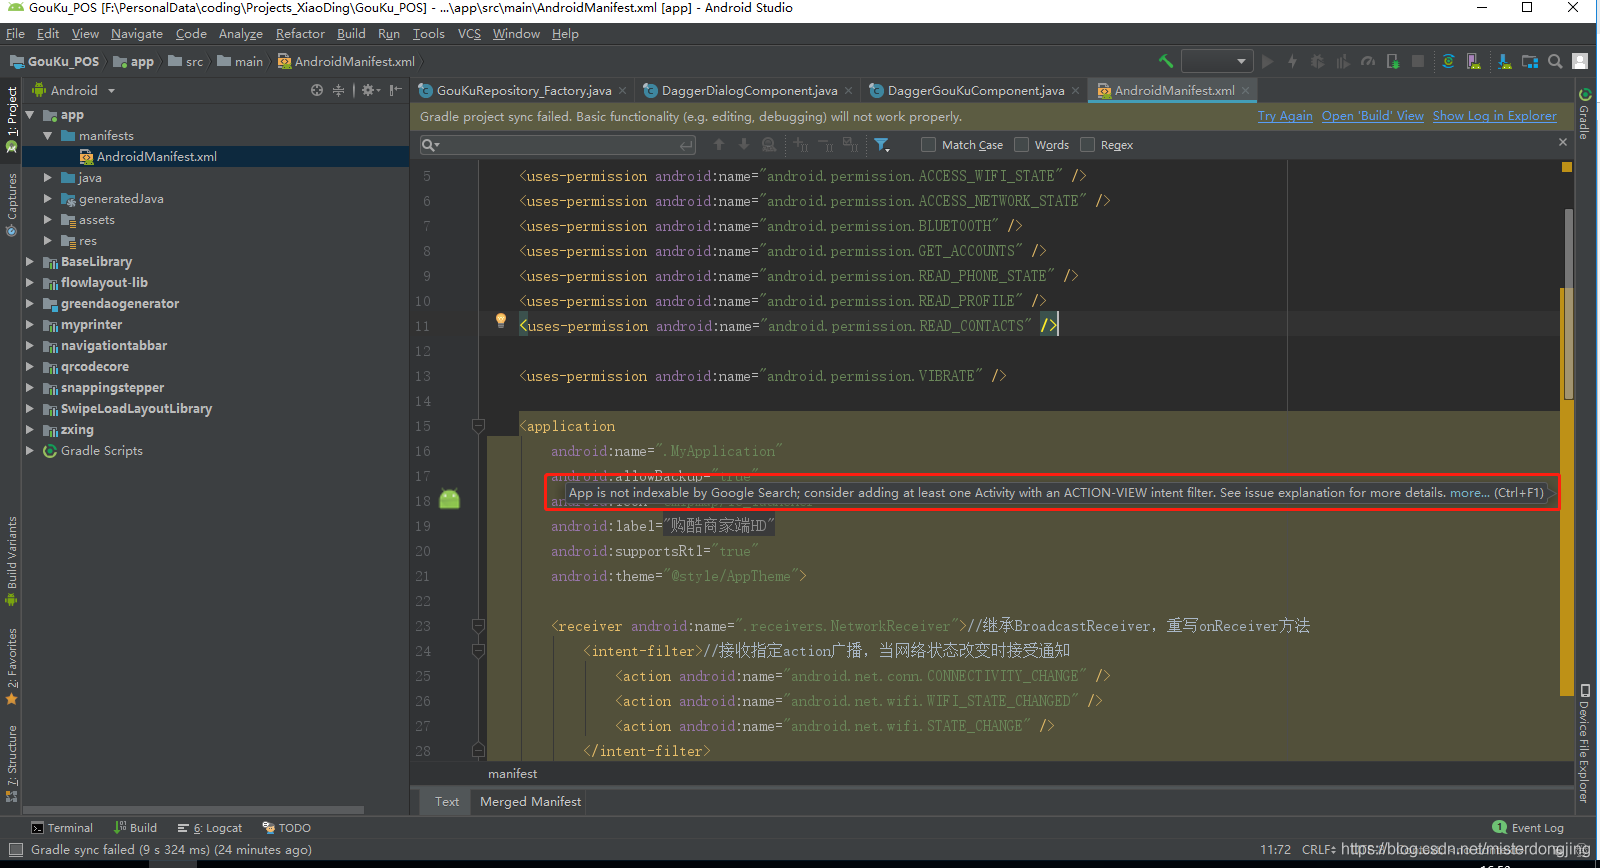Switch to GouKuRepository_Factory.java tab
The width and height of the screenshot is (1600, 868).
point(523,90)
